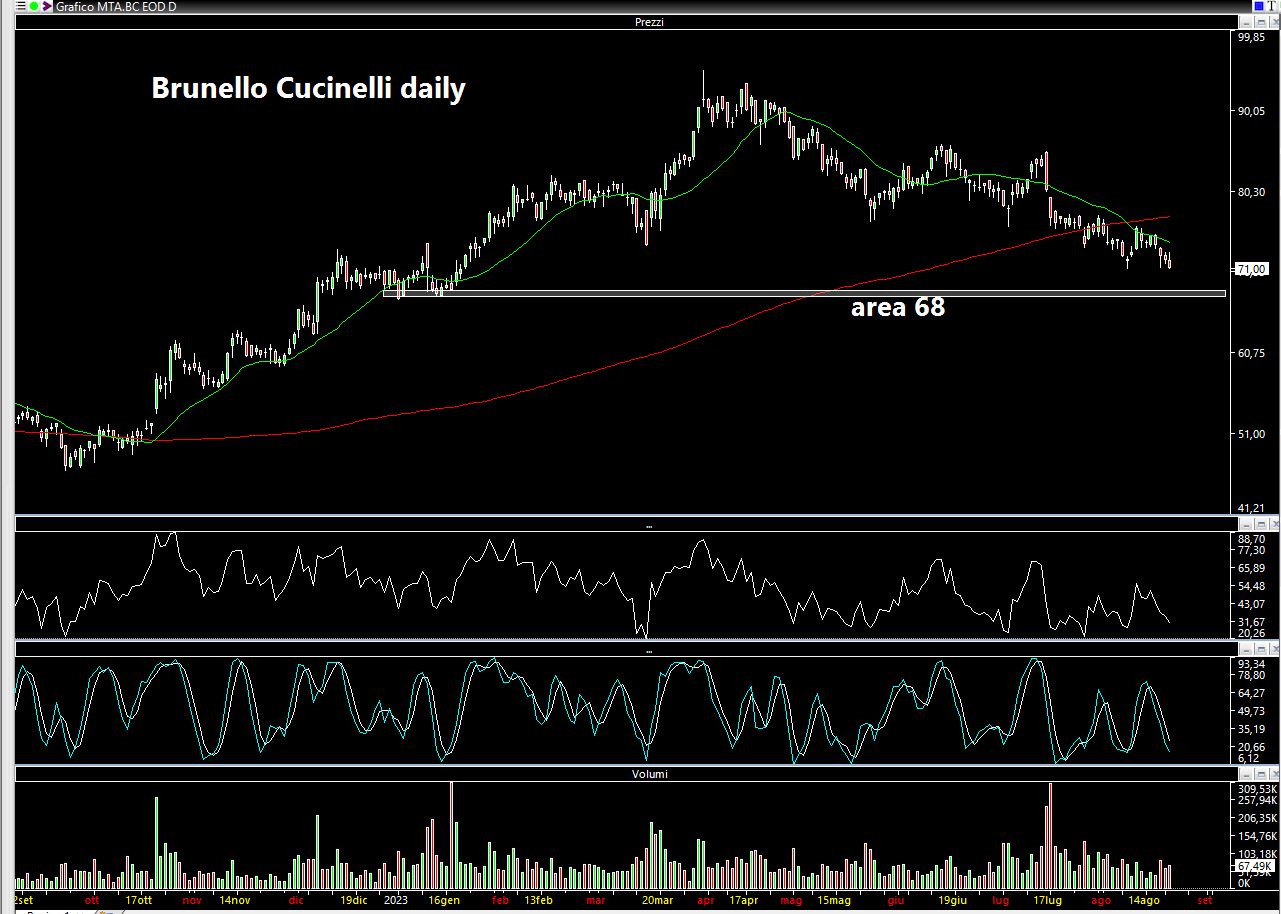The image size is (1281, 914).
Task: Maximize the first oscillator panel
Action: (1261, 524)
